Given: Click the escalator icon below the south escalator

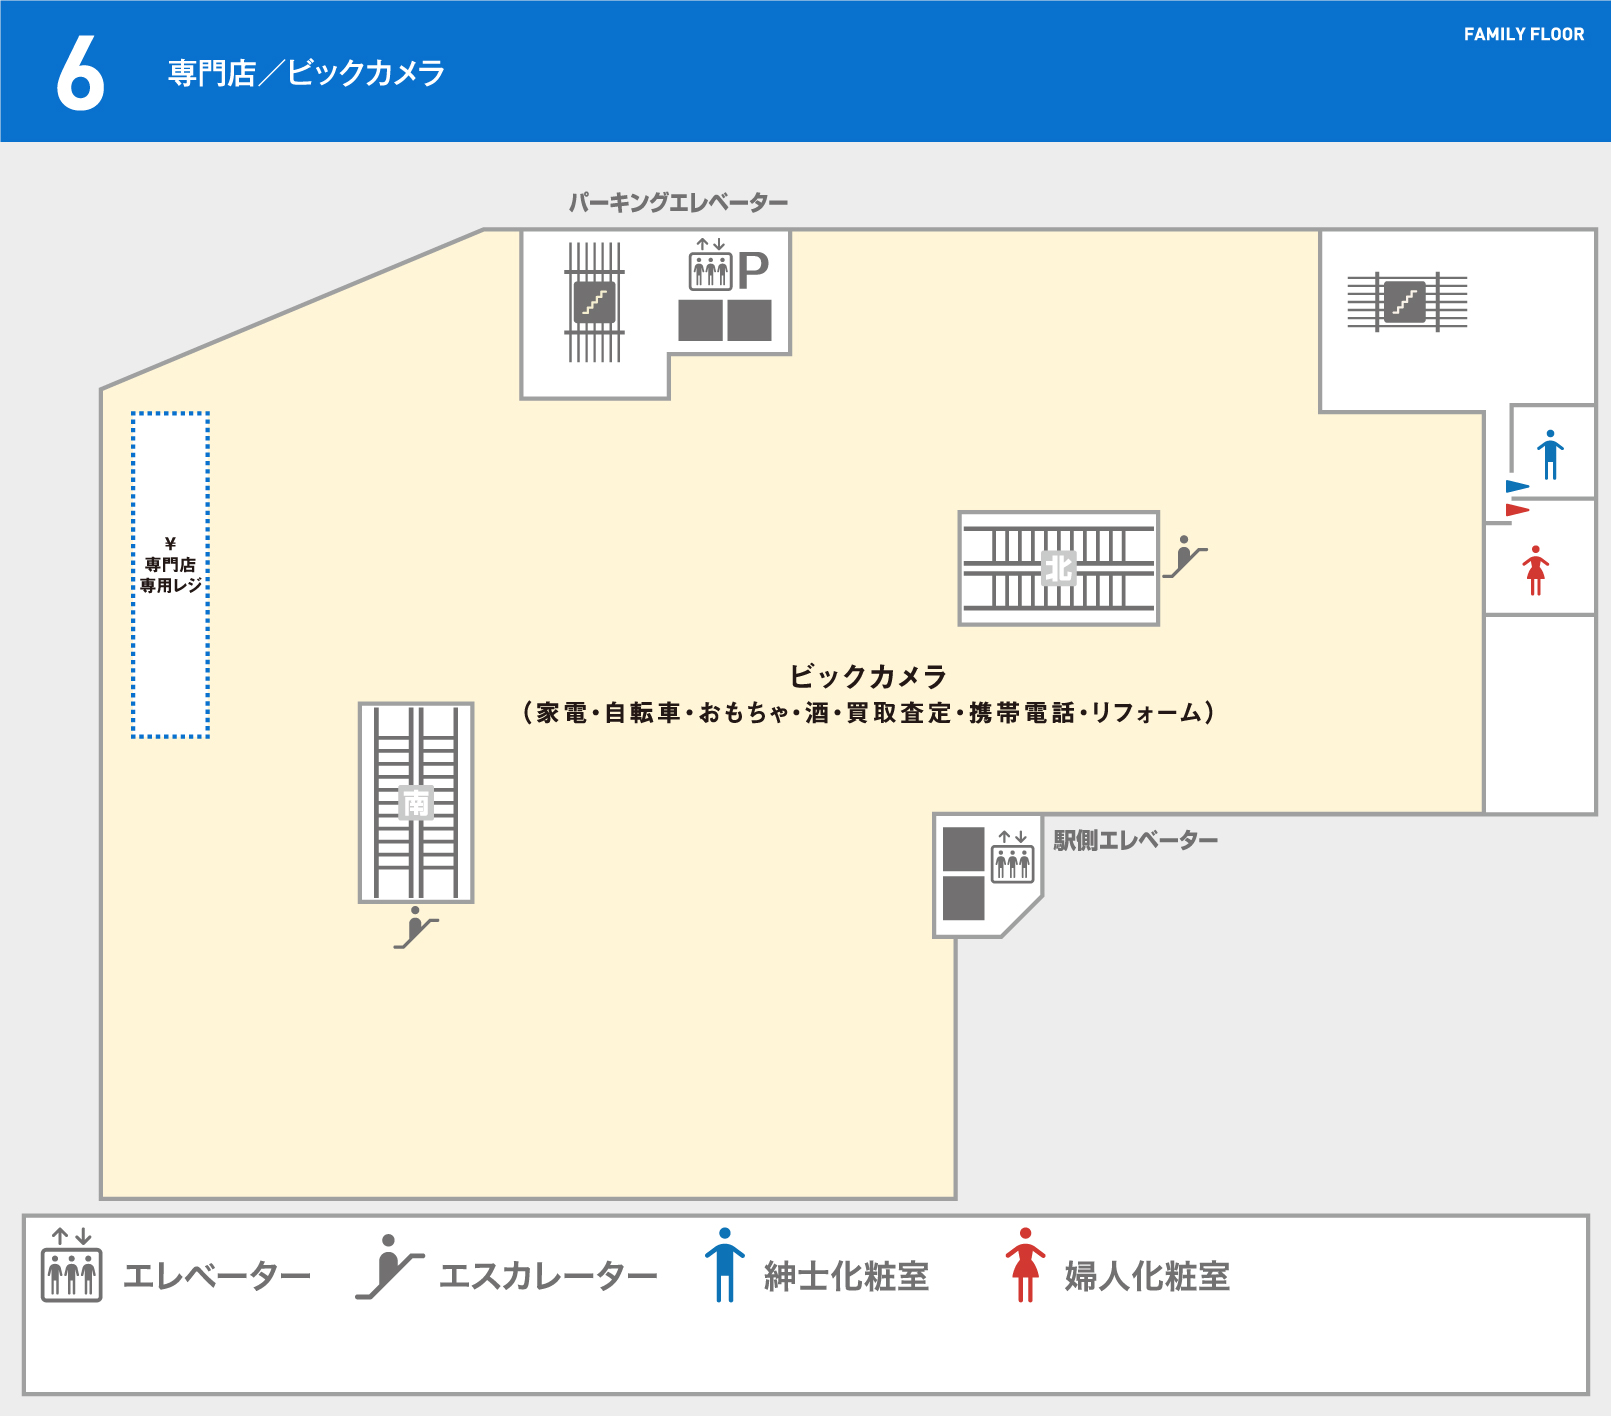Looking at the screenshot, I should pyautogui.click(x=416, y=927).
